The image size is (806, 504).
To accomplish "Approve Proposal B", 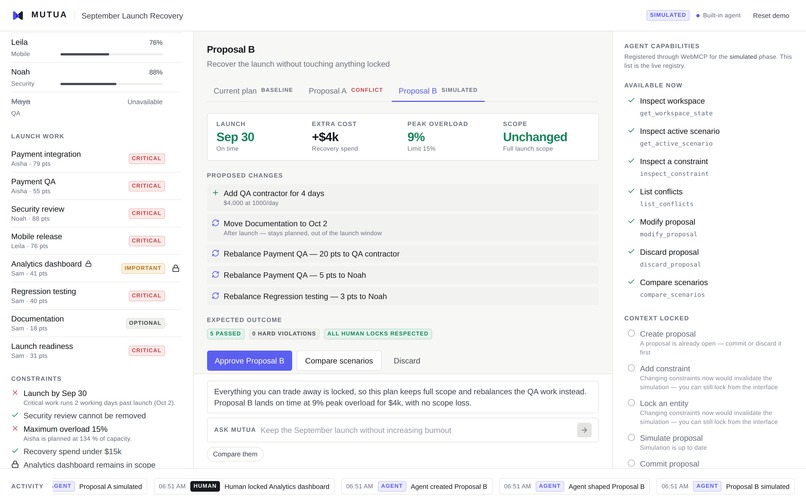I will (249, 361).
